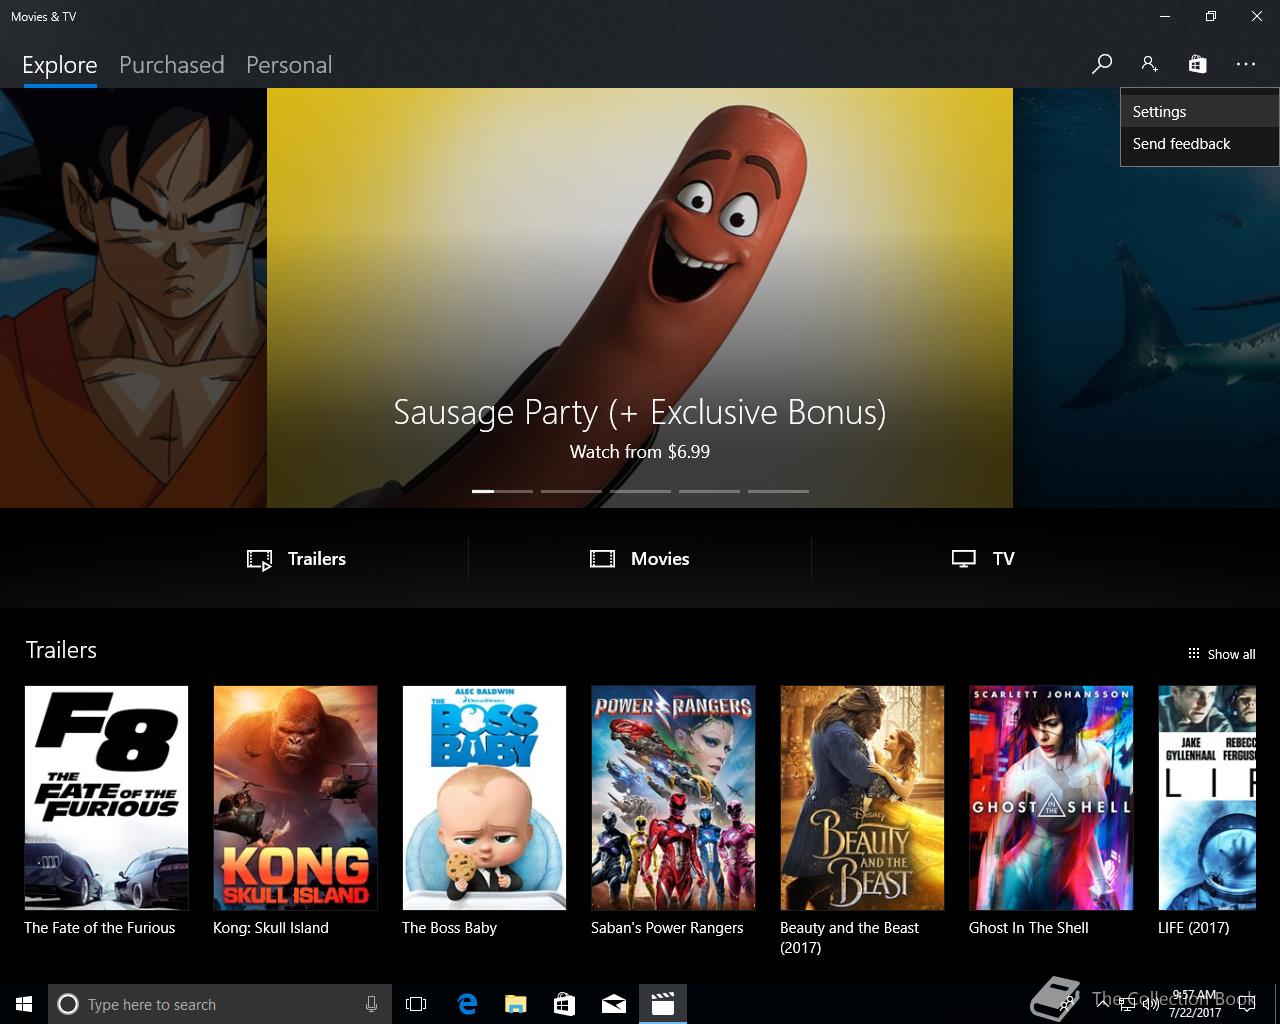Switch to the Personal tab
Viewport: 1280px width, 1024px height.
[289, 65]
